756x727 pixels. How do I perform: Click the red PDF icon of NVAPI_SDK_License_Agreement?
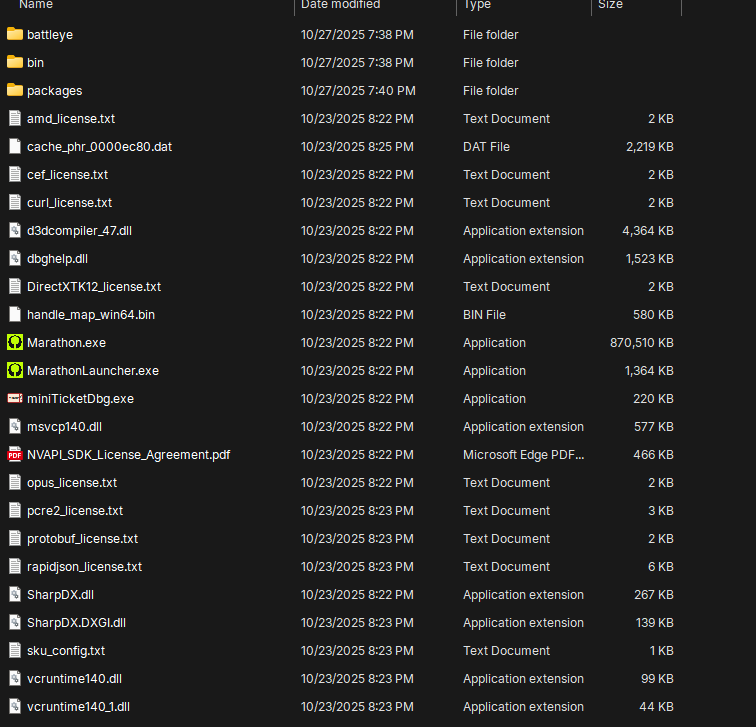point(15,454)
